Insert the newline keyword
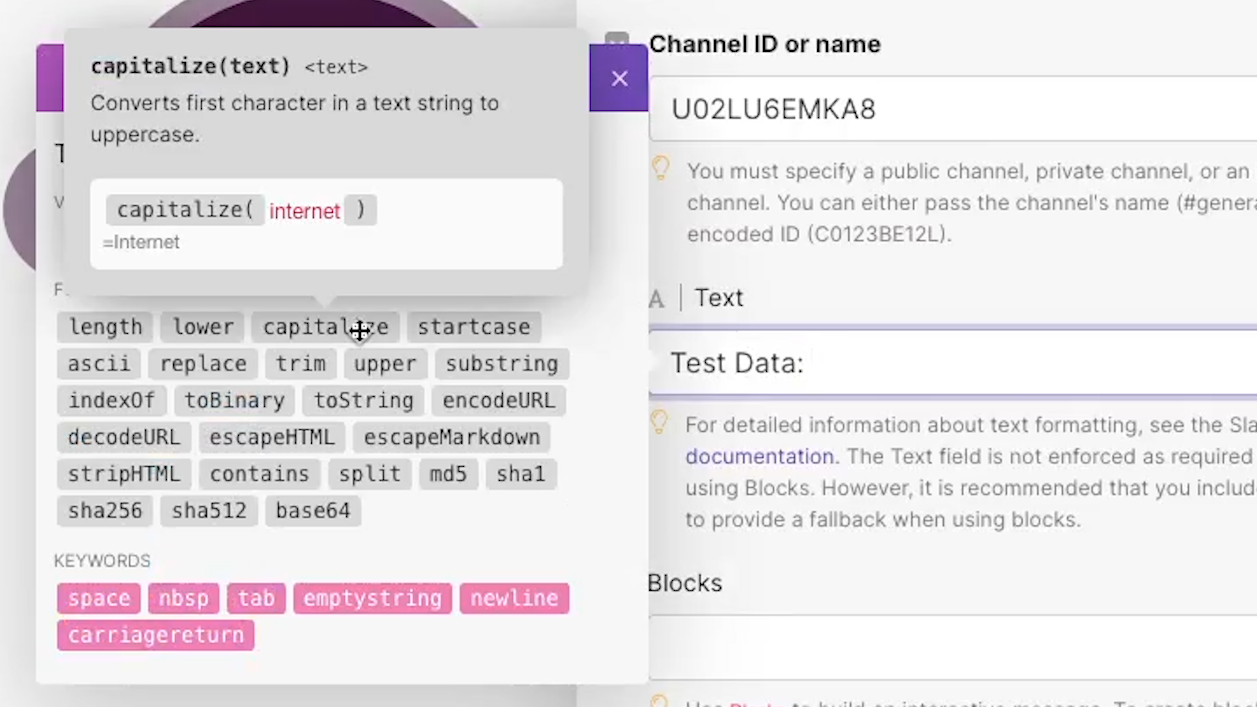The image size is (1257, 707). [x=514, y=598]
